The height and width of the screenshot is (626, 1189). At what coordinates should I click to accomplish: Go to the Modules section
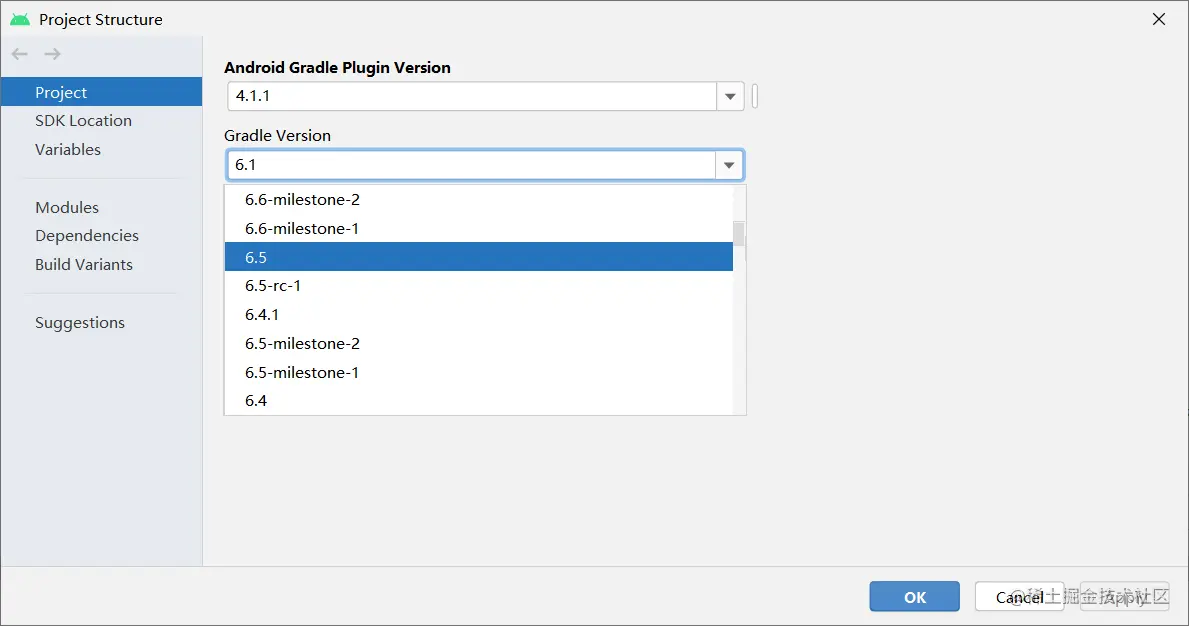pyautogui.click(x=67, y=208)
